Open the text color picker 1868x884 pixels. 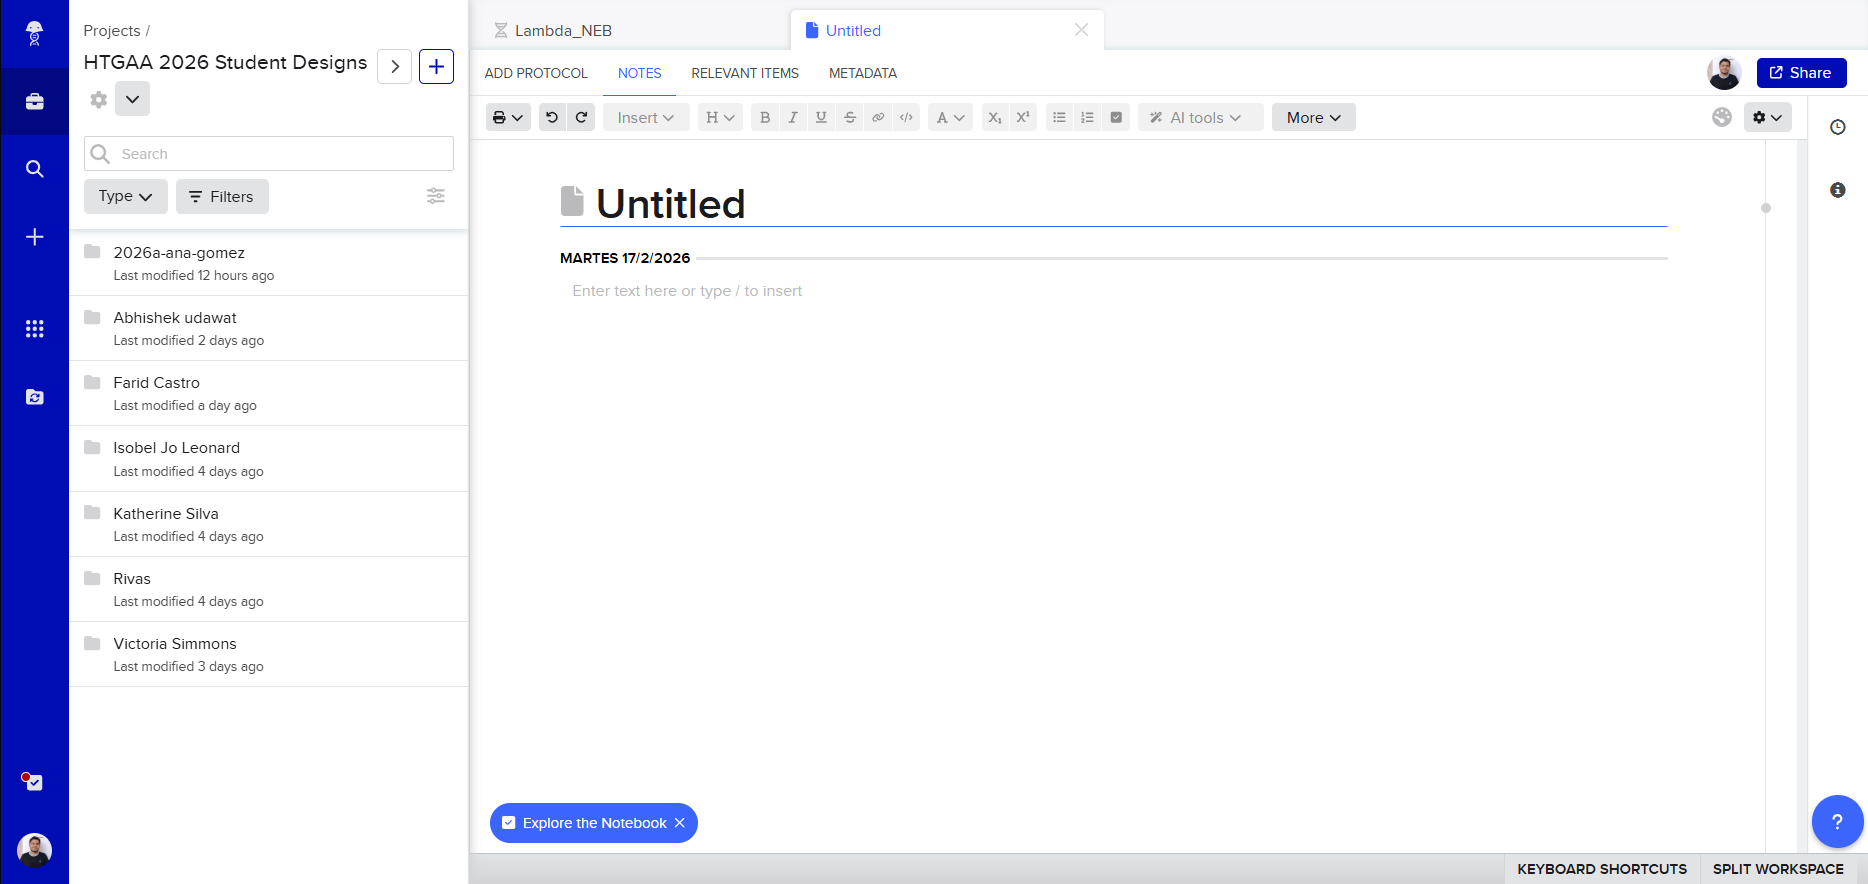click(949, 117)
